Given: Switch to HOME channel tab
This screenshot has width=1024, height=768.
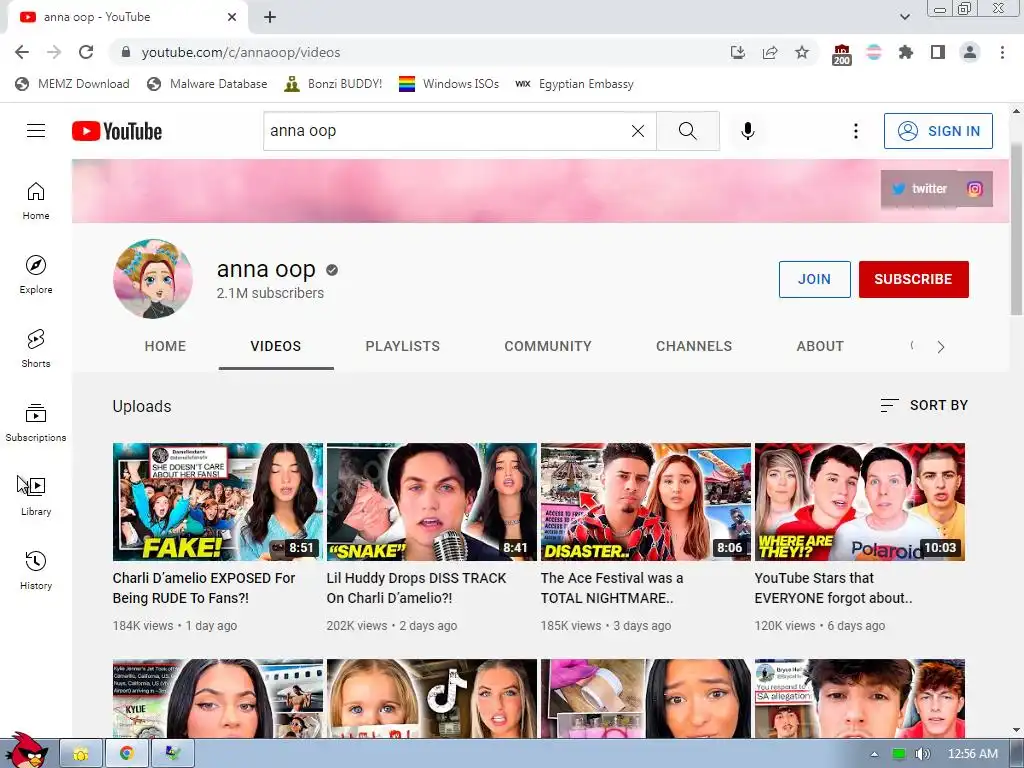Looking at the screenshot, I should pyautogui.click(x=165, y=346).
